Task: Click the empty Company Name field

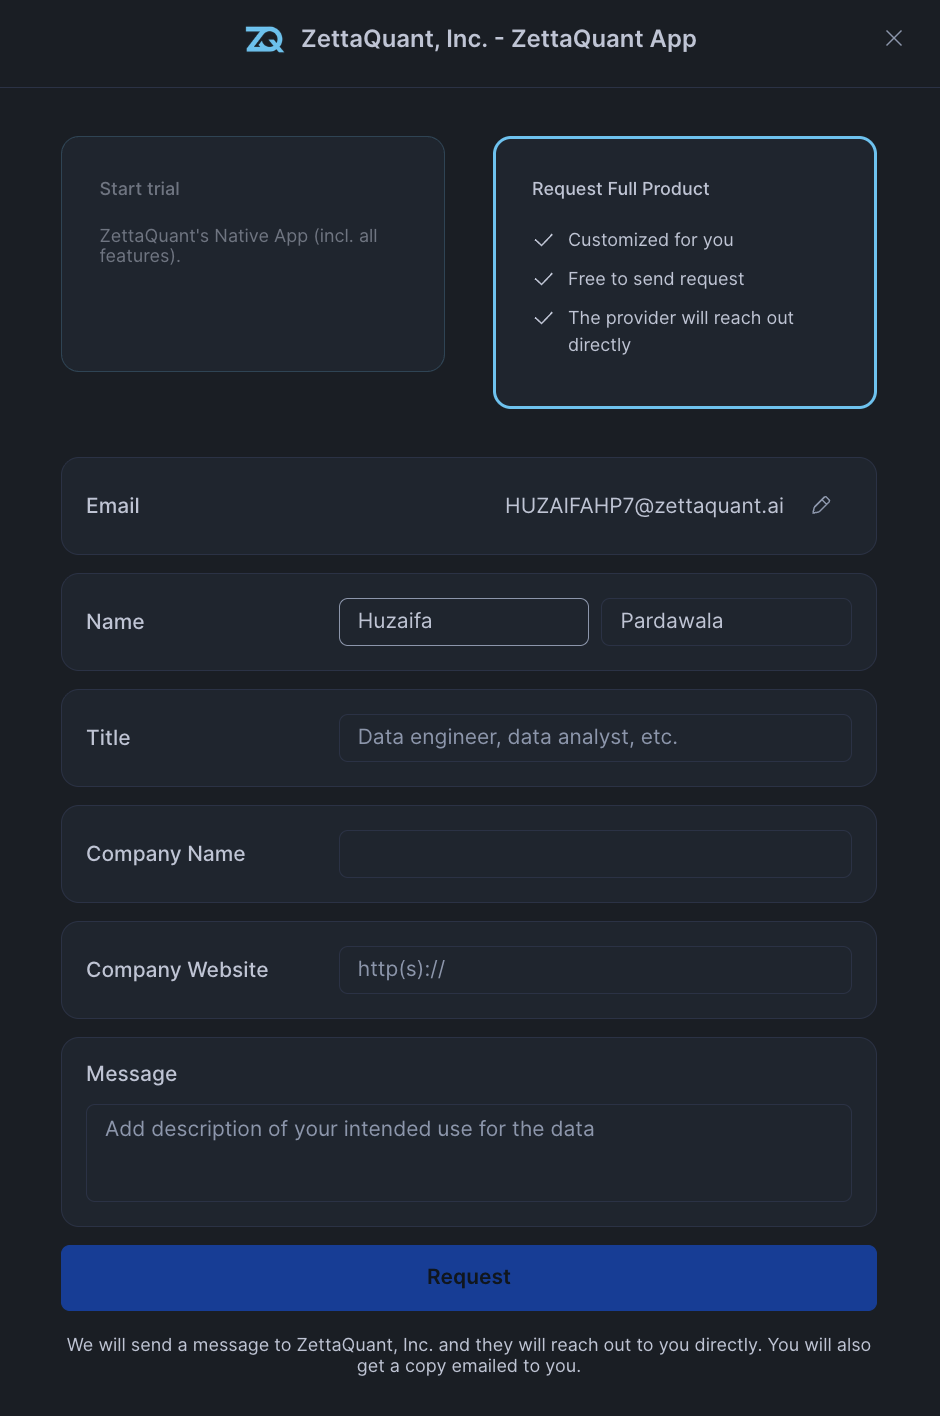Action: (x=595, y=854)
